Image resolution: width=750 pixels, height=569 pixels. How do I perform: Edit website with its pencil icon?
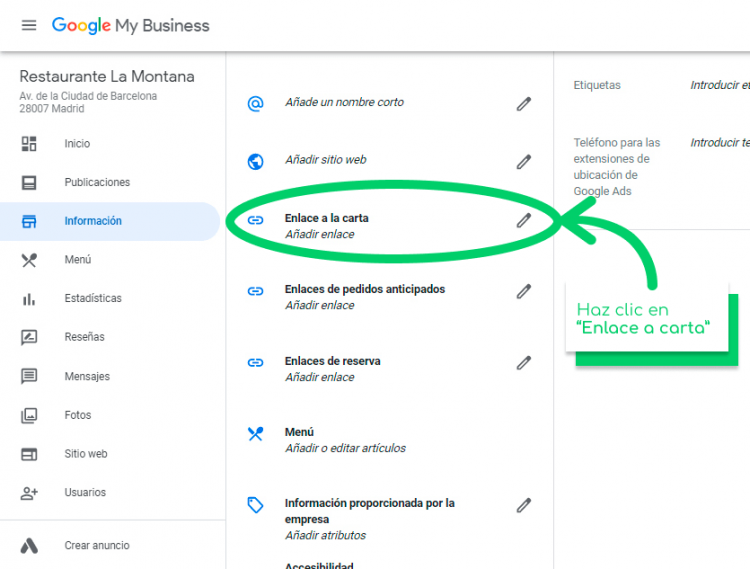524,162
